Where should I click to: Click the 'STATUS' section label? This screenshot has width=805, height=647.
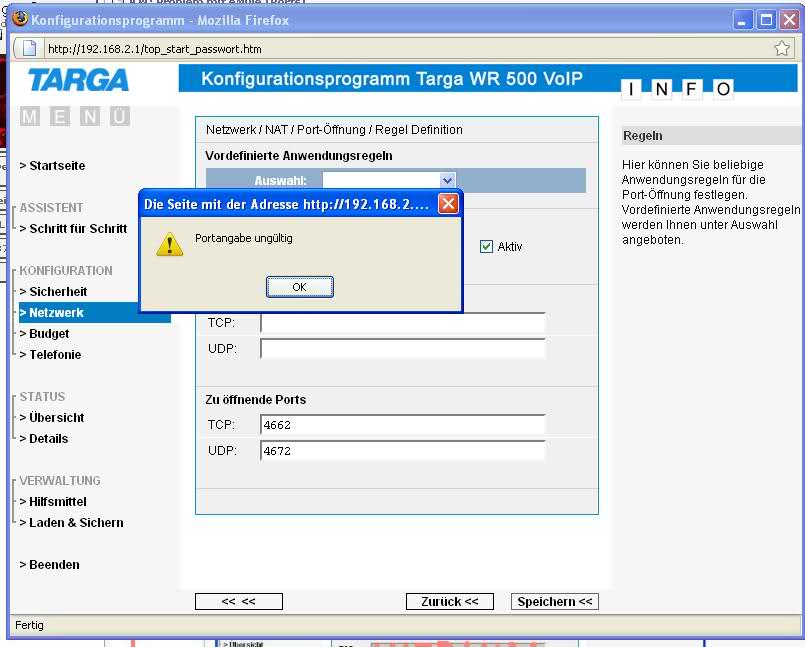click(43, 397)
